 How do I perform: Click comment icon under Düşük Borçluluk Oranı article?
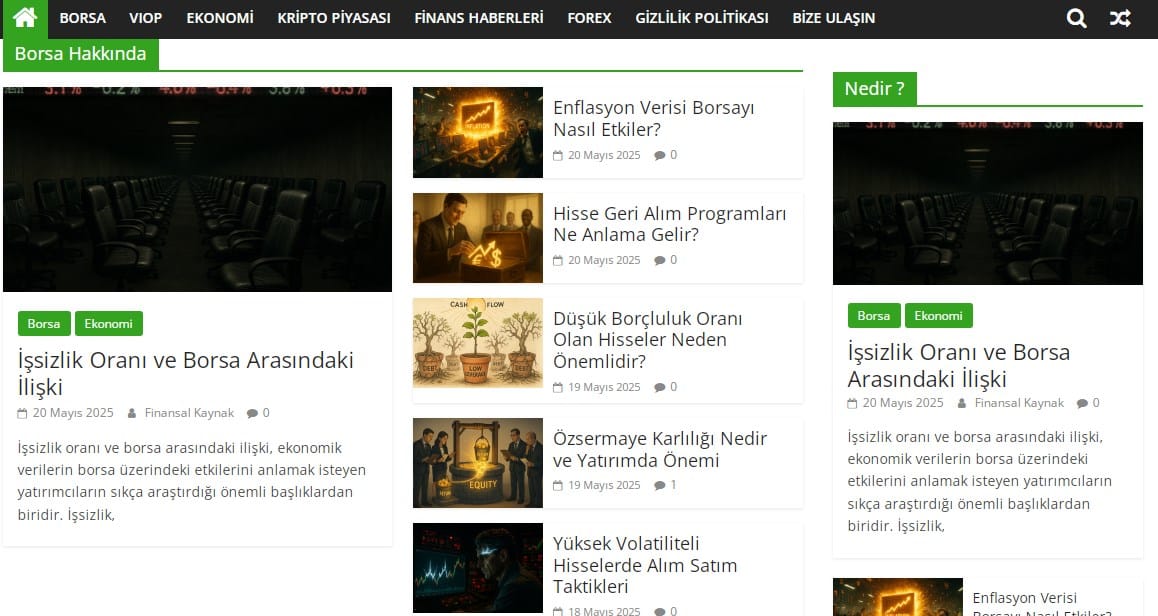660,387
